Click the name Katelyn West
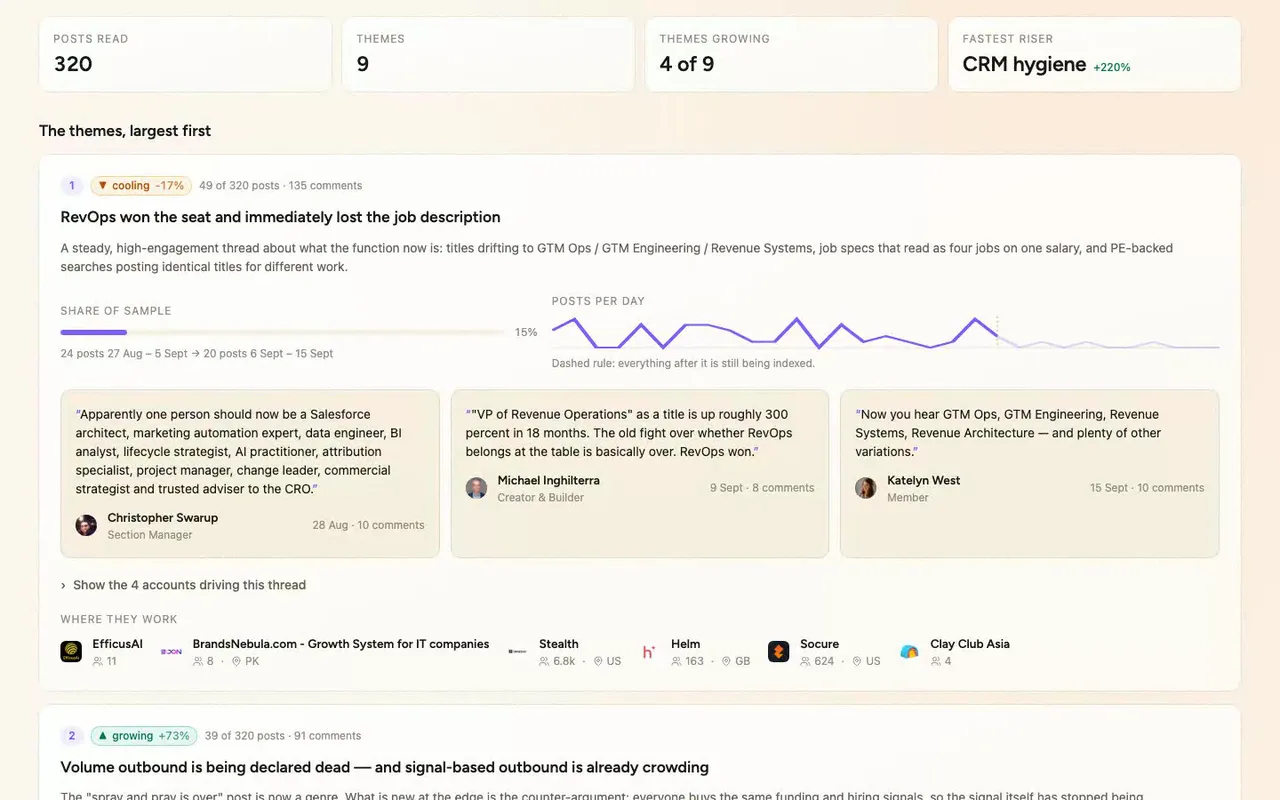Image resolution: width=1280 pixels, height=800 pixels. pyautogui.click(x=924, y=480)
